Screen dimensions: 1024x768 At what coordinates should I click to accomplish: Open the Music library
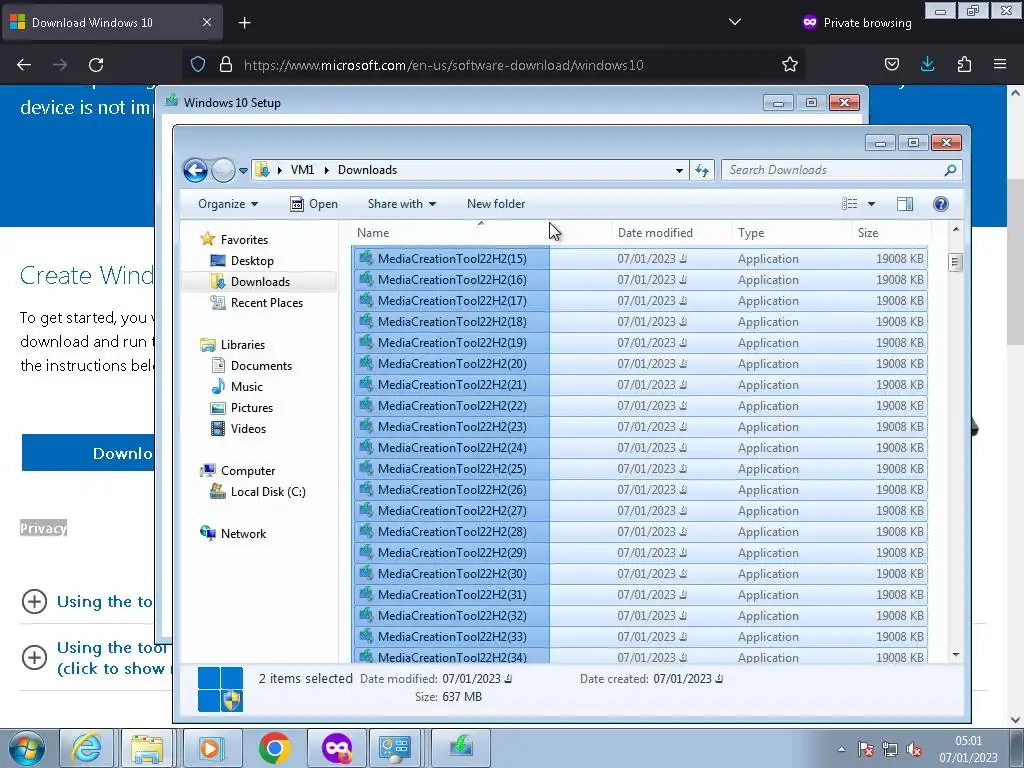[246, 387]
